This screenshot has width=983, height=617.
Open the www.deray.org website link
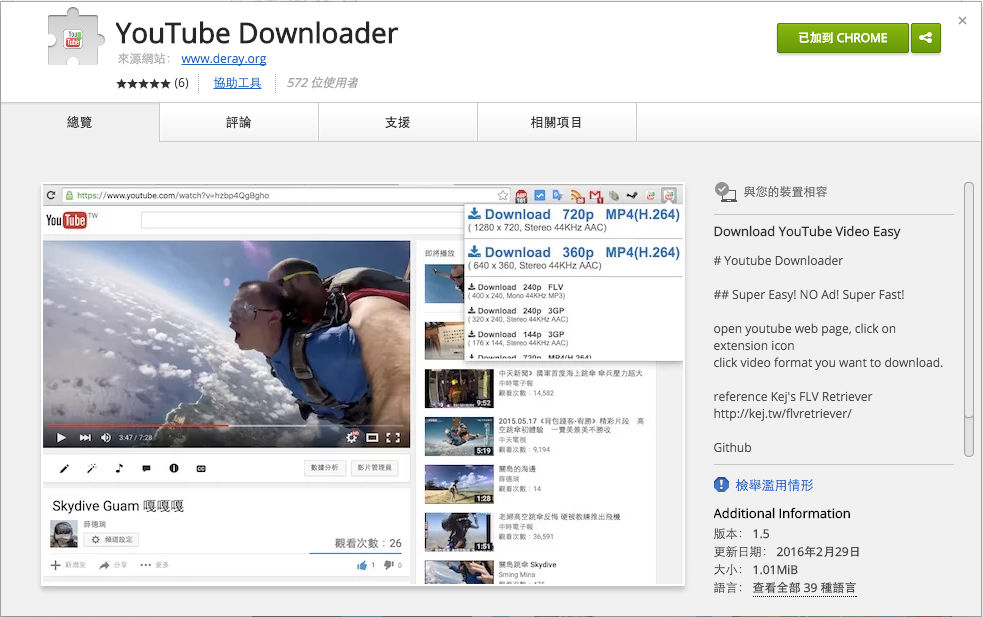[224, 58]
